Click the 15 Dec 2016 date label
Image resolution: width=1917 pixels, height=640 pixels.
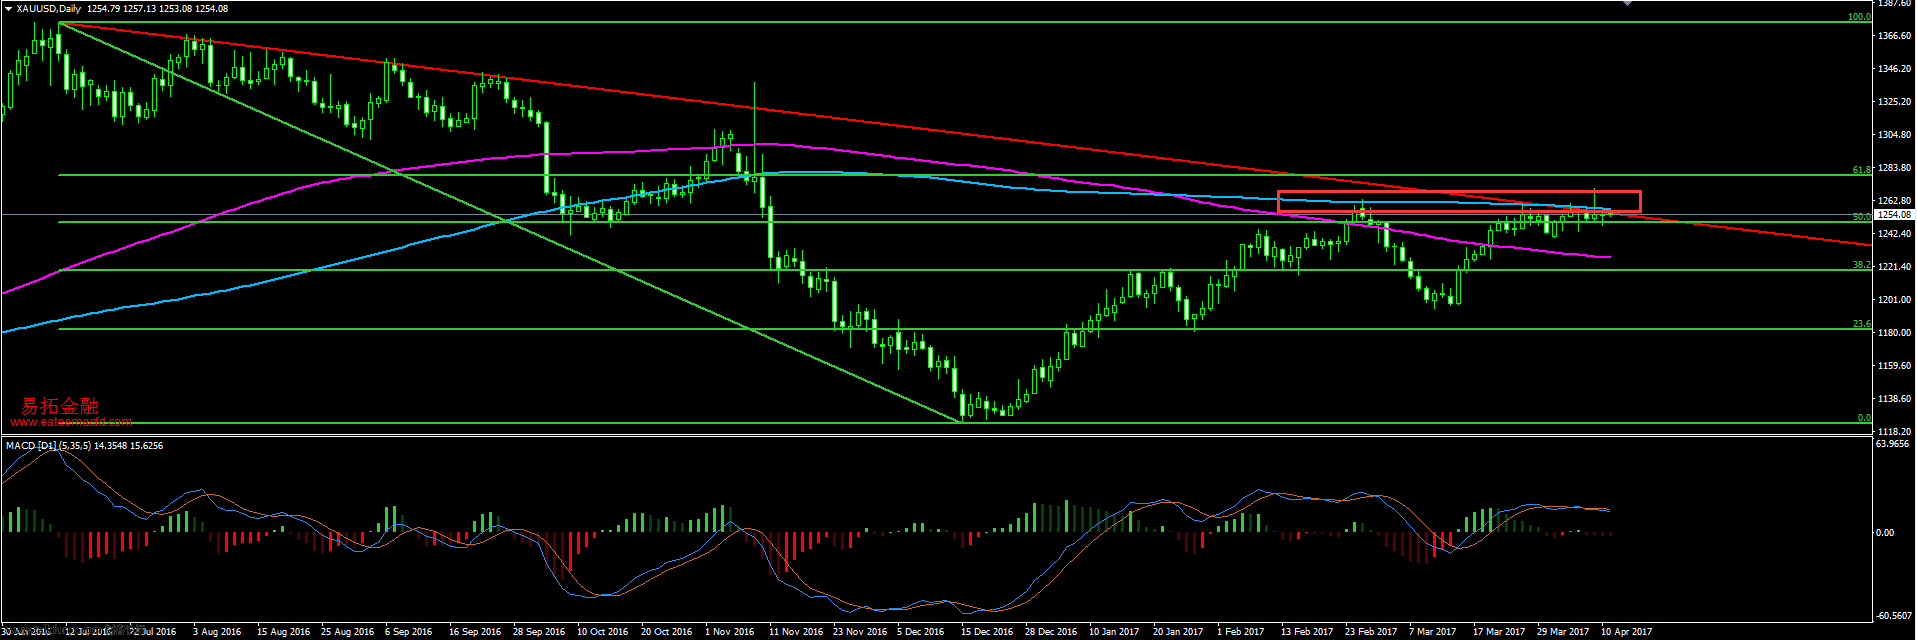(x=986, y=631)
